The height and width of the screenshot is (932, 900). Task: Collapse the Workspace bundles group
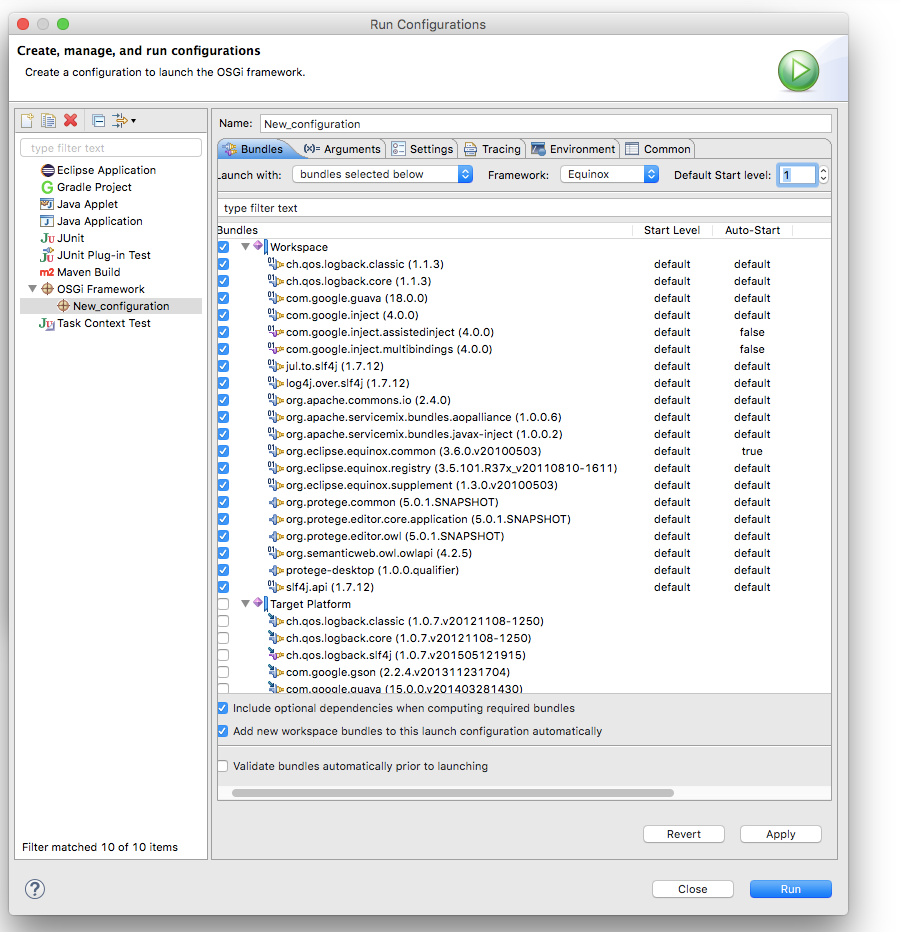(245, 247)
